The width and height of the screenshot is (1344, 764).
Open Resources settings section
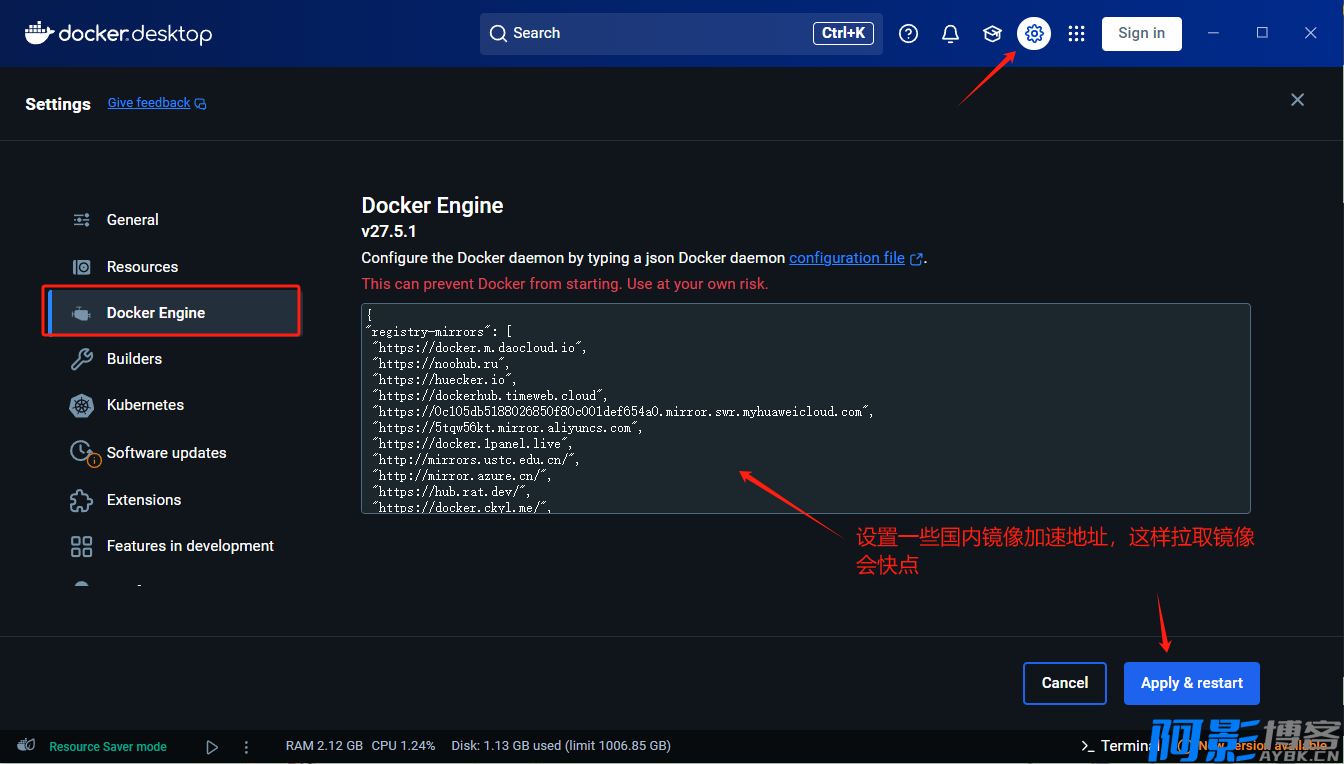click(x=142, y=267)
